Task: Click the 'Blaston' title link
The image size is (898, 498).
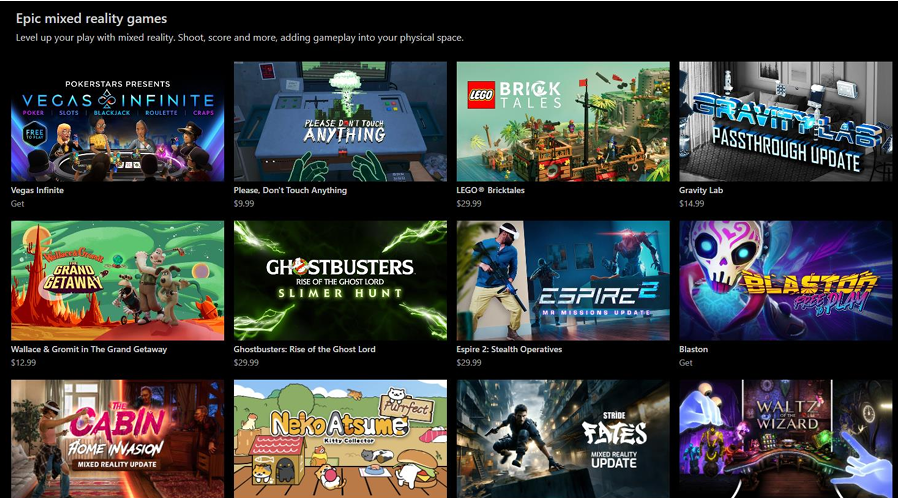Action: (694, 349)
